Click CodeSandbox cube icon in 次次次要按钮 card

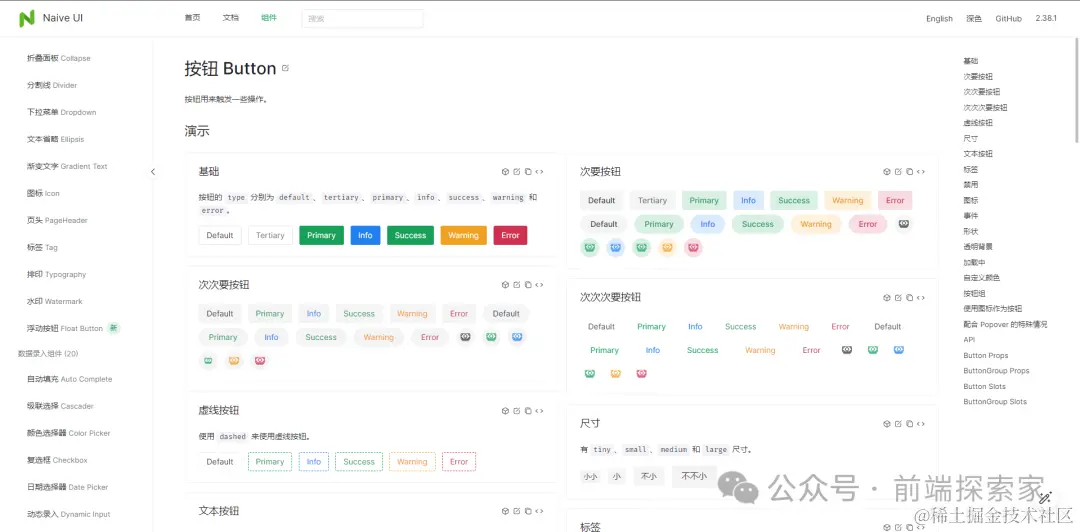coord(886,298)
